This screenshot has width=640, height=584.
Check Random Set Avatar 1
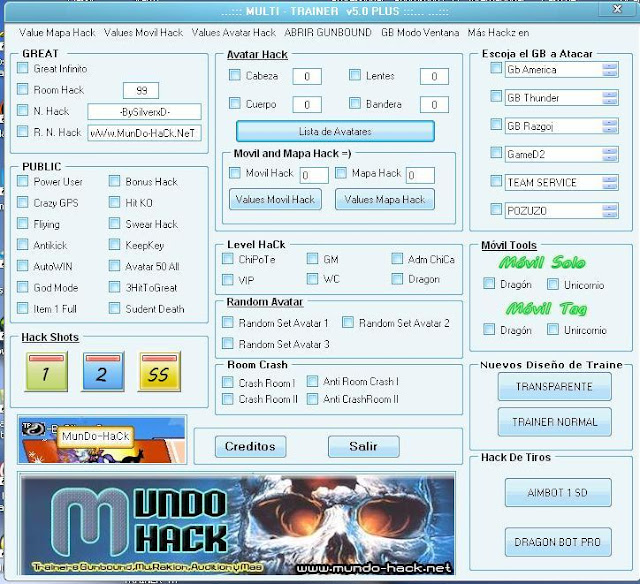point(228,322)
